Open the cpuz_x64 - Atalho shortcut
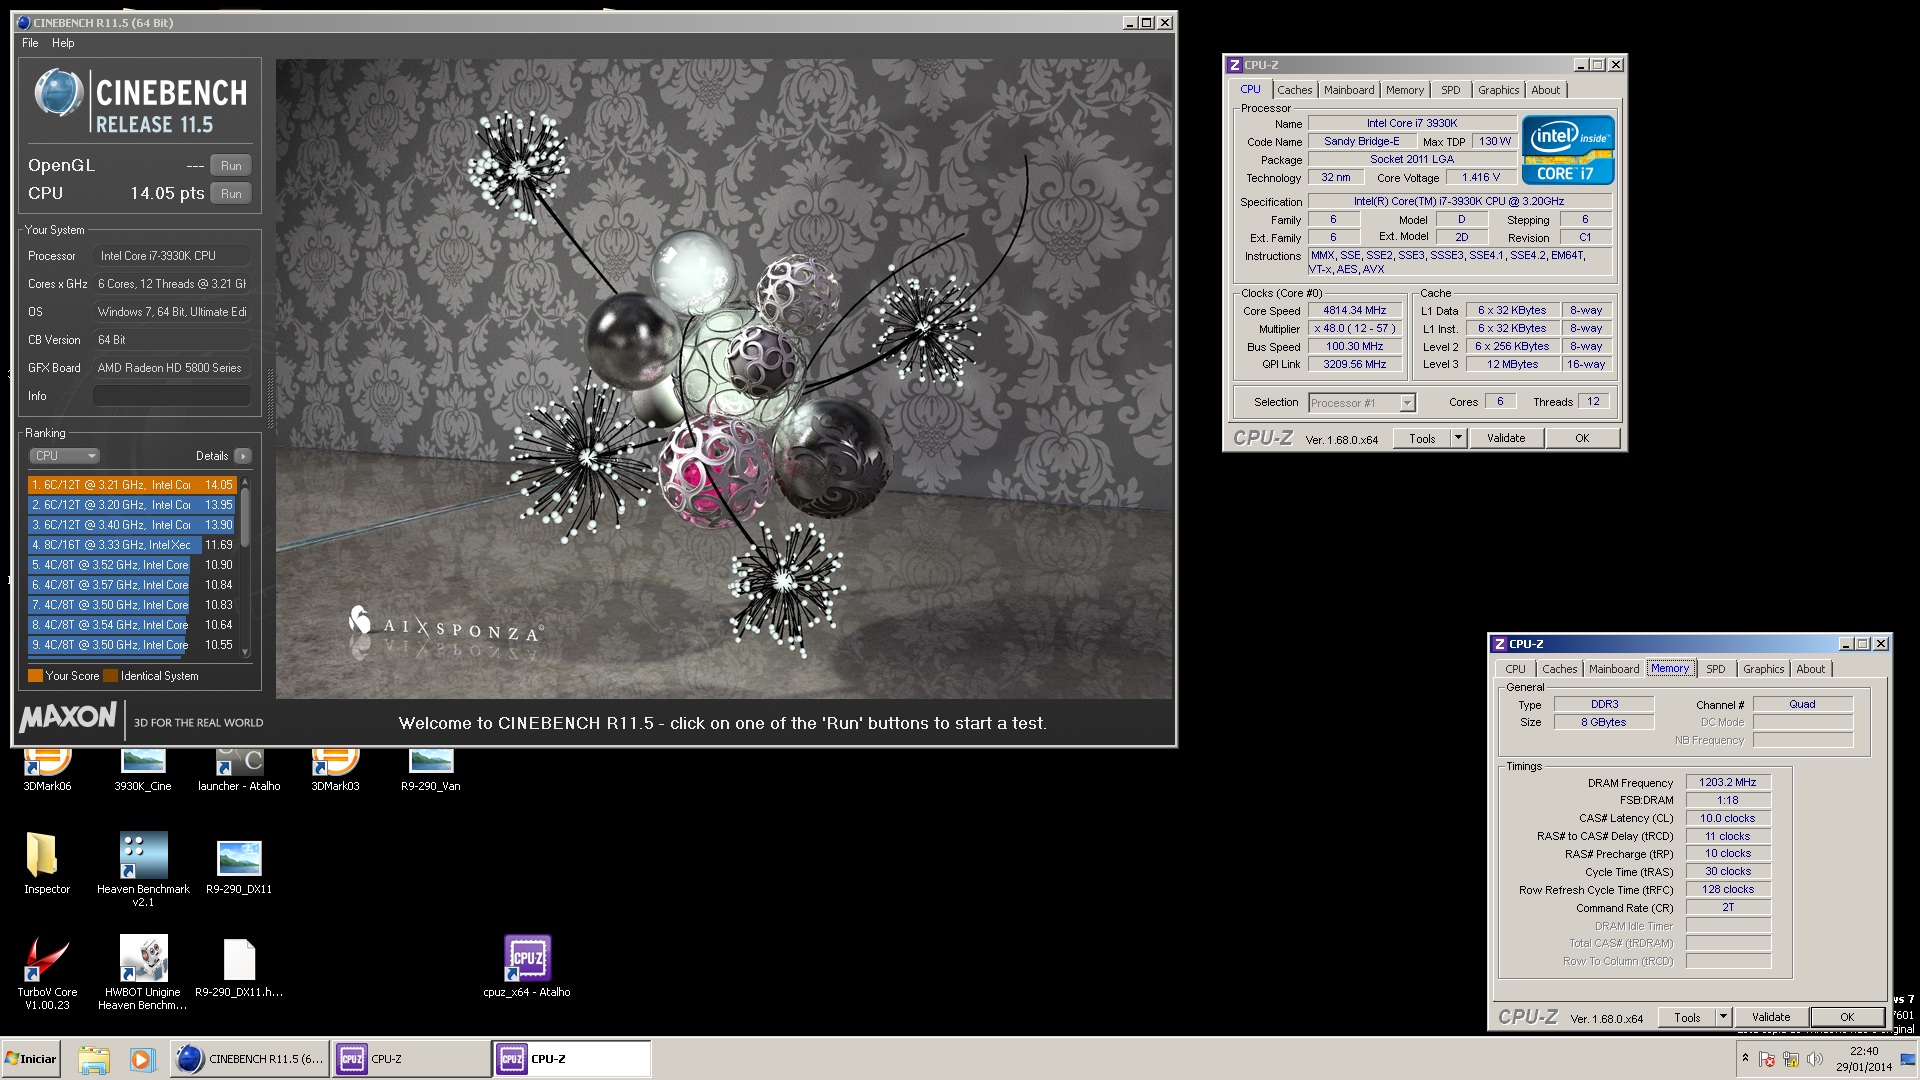Image resolution: width=1920 pixels, height=1080 pixels. [527, 966]
